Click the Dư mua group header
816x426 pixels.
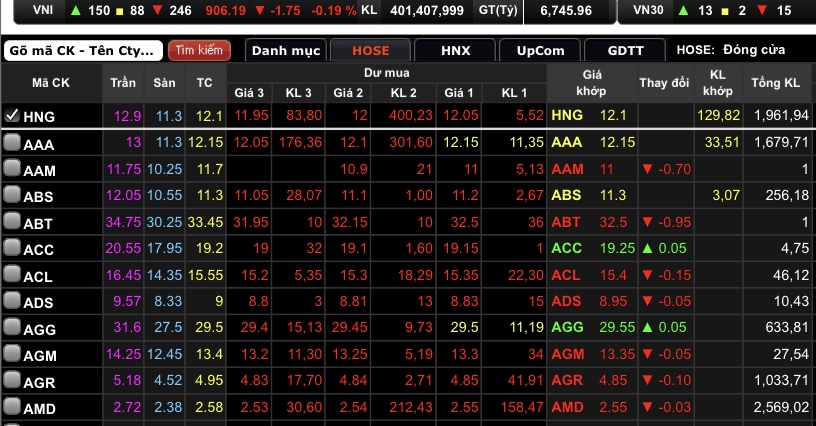click(x=386, y=73)
